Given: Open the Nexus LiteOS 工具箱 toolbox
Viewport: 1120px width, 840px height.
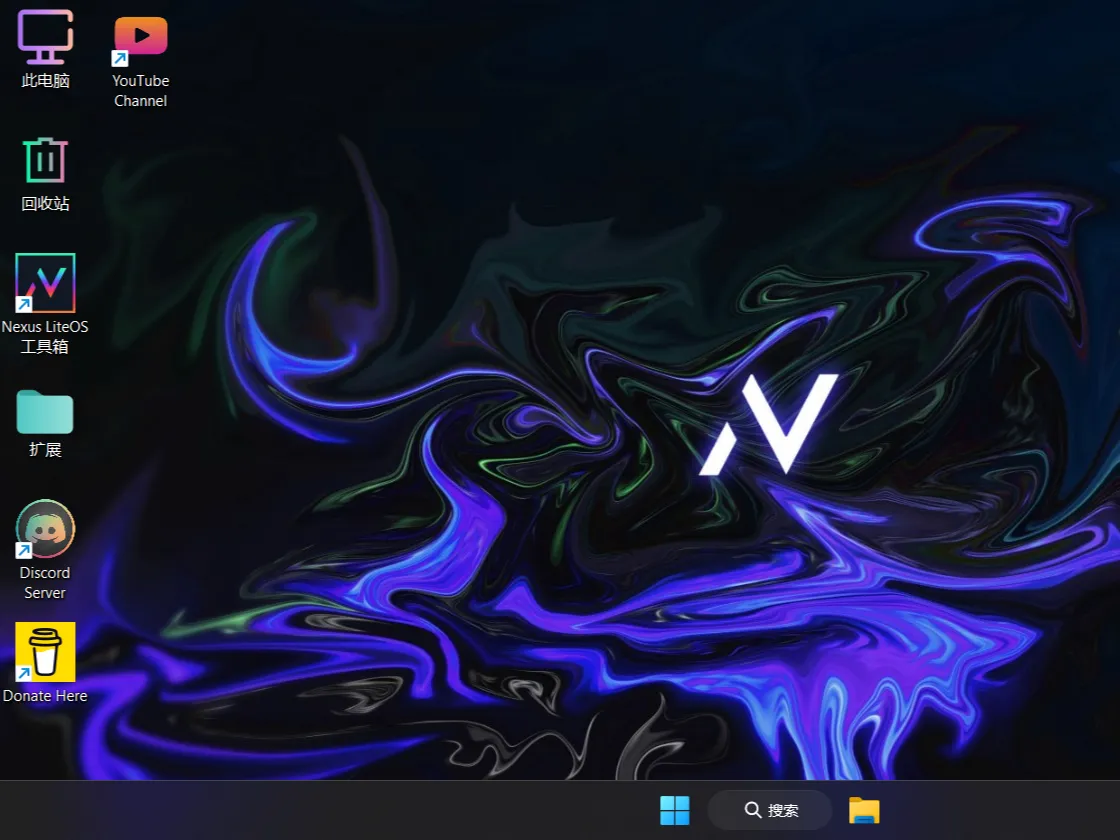Looking at the screenshot, I should 44,283.
